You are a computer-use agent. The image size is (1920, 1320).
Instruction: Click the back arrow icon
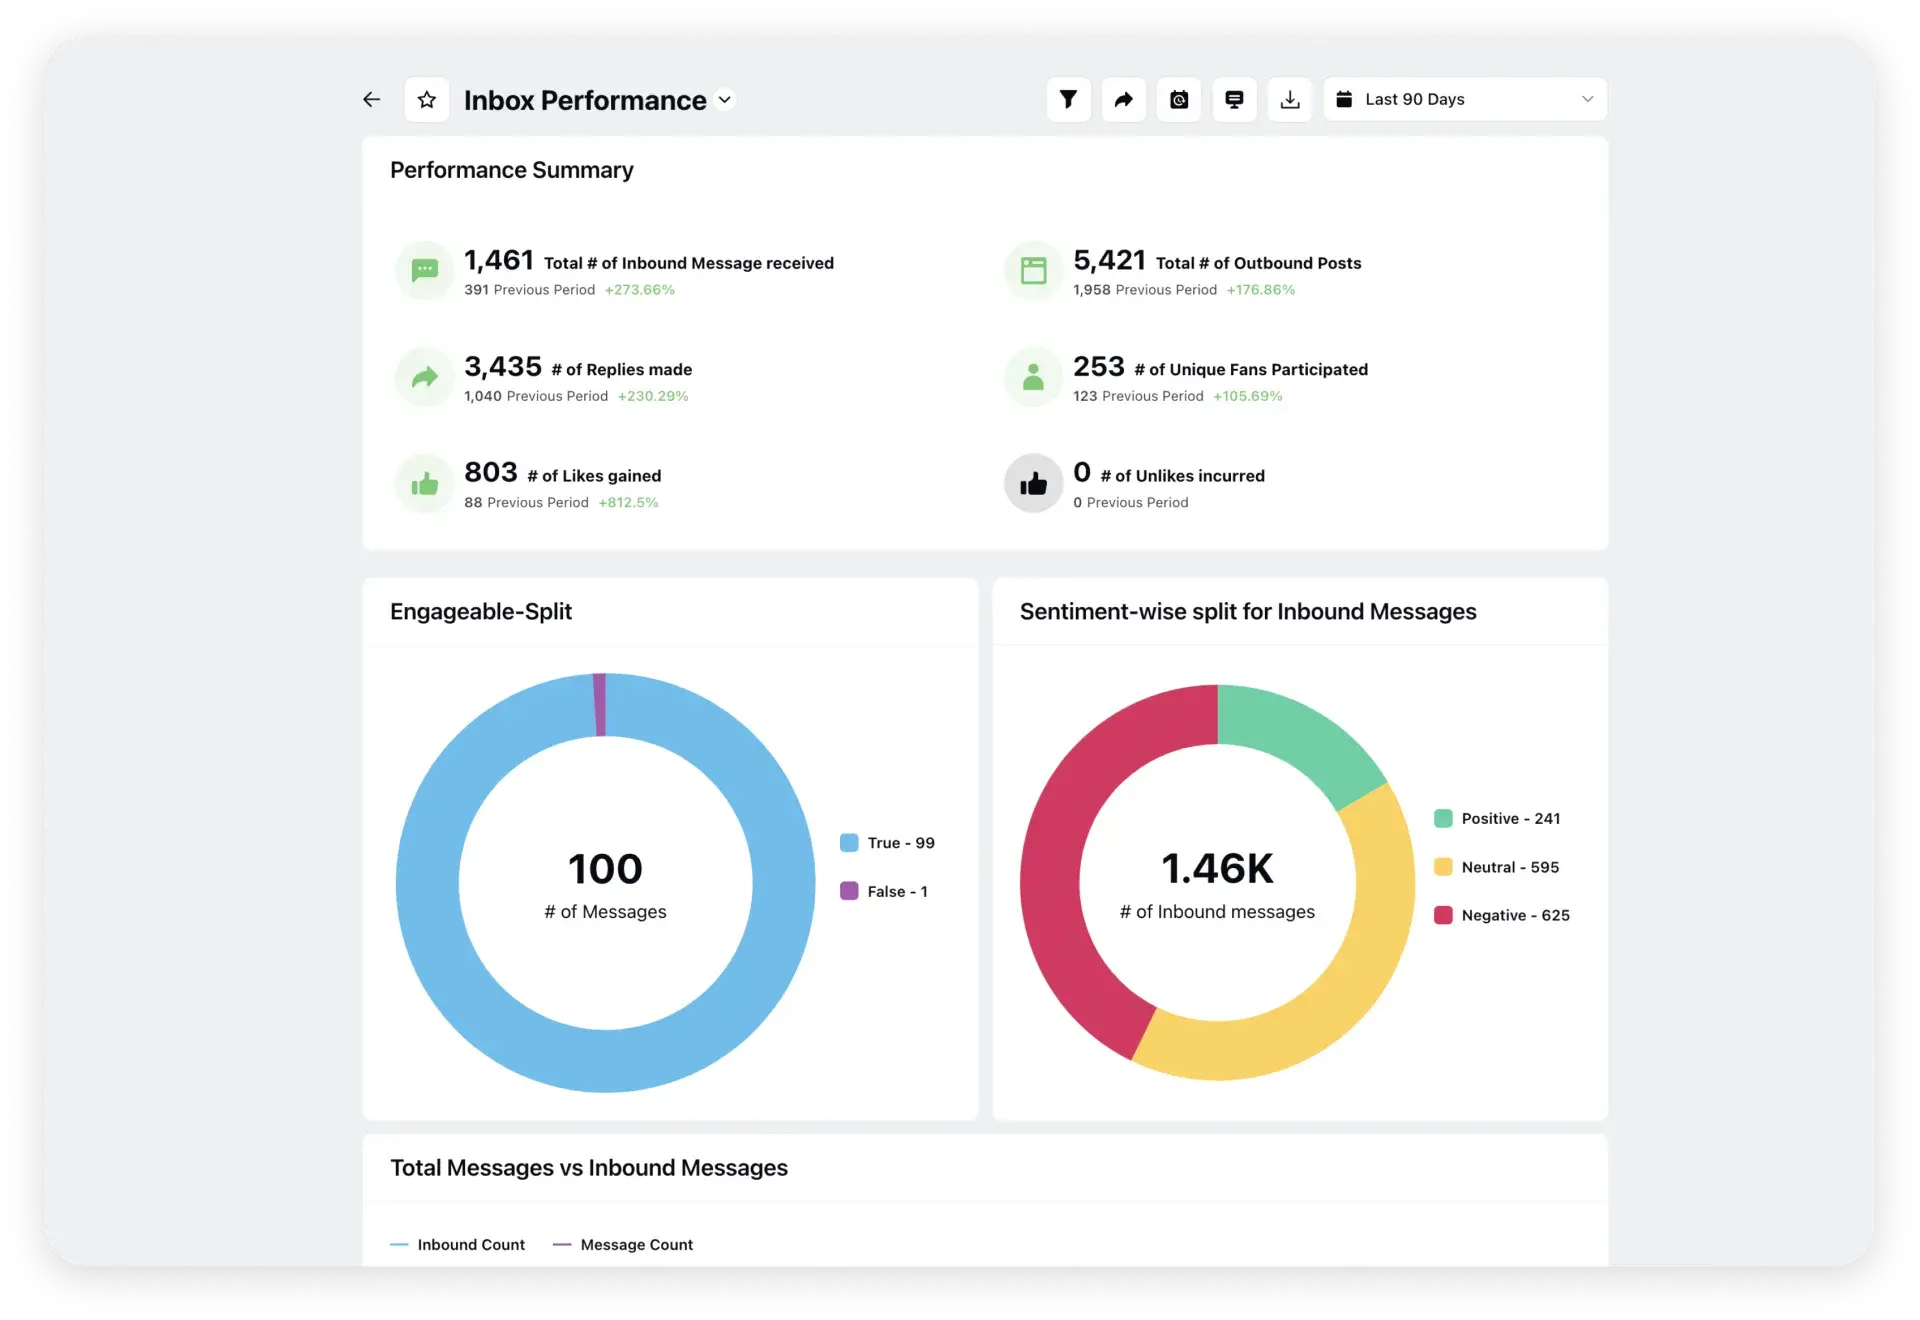click(x=371, y=99)
